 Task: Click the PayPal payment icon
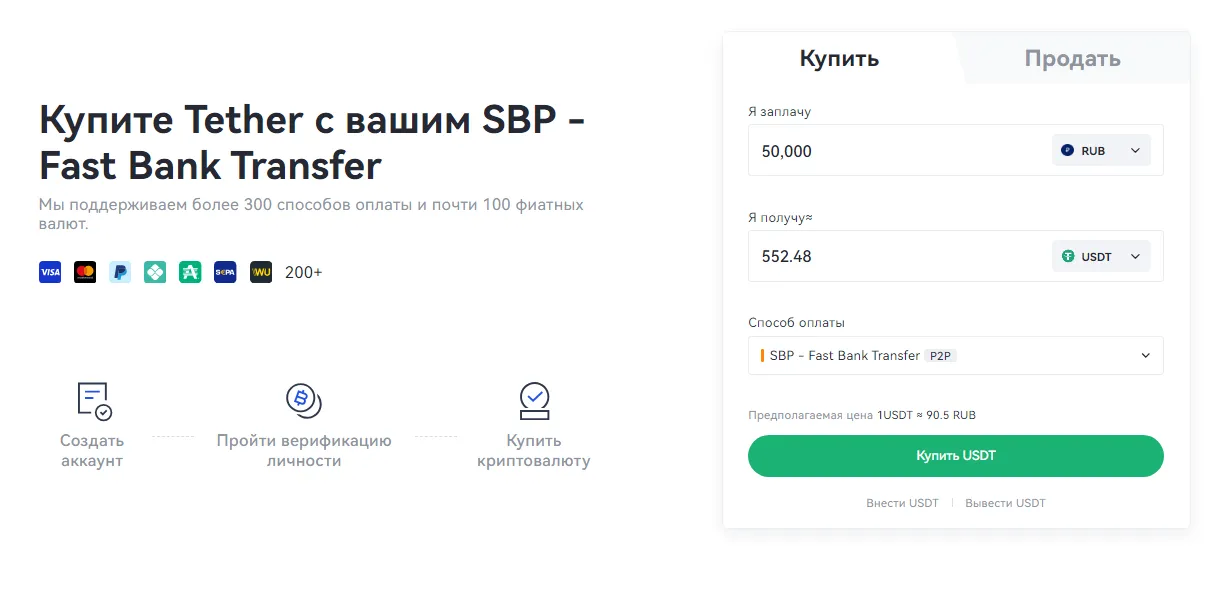click(120, 271)
